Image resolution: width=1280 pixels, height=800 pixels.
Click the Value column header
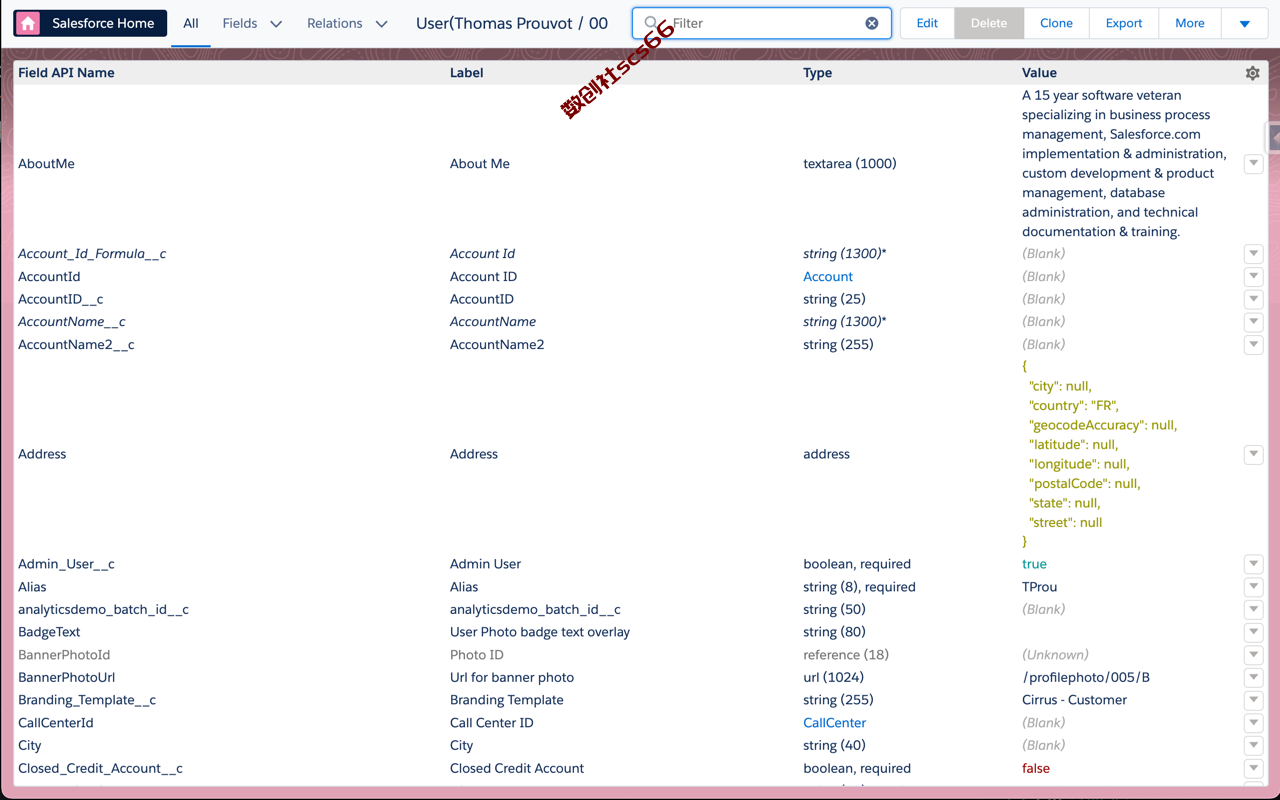[1039, 73]
